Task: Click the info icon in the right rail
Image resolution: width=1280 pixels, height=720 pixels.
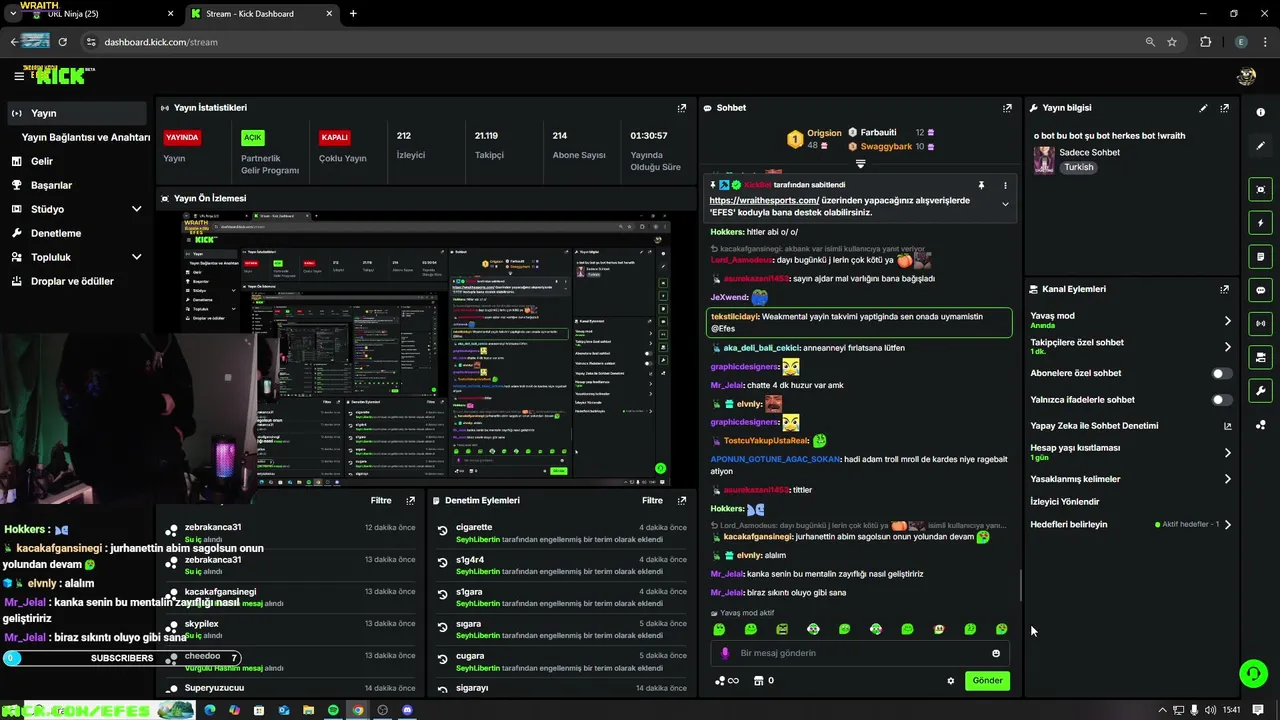Action: (x=1261, y=112)
